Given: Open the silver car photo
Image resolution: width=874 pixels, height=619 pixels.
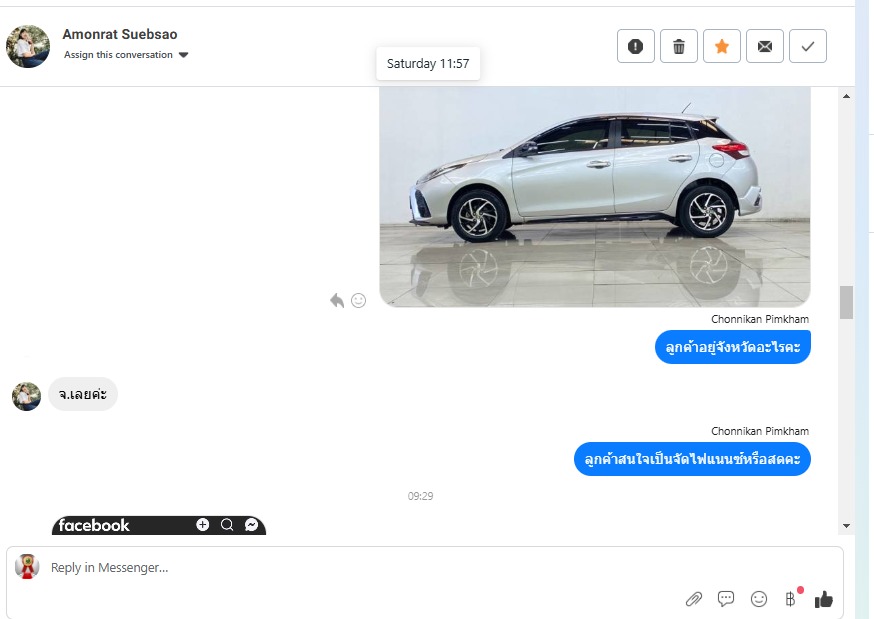Looking at the screenshot, I should [x=595, y=196].
